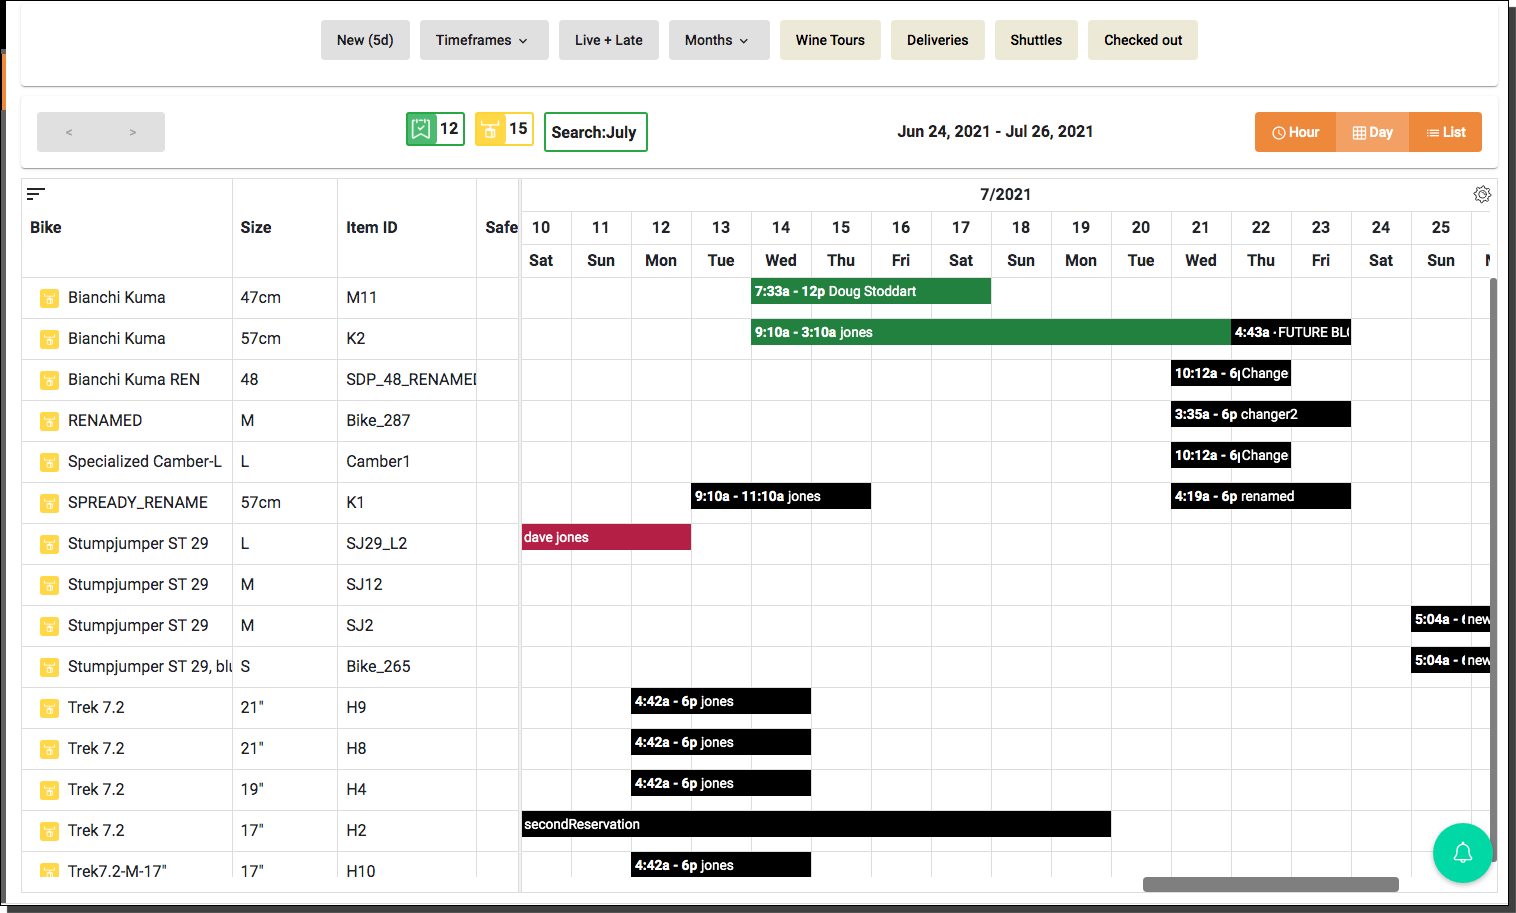Filter by Shuttles
Screen dimensions: 1516x913
tap(1036, 40)
